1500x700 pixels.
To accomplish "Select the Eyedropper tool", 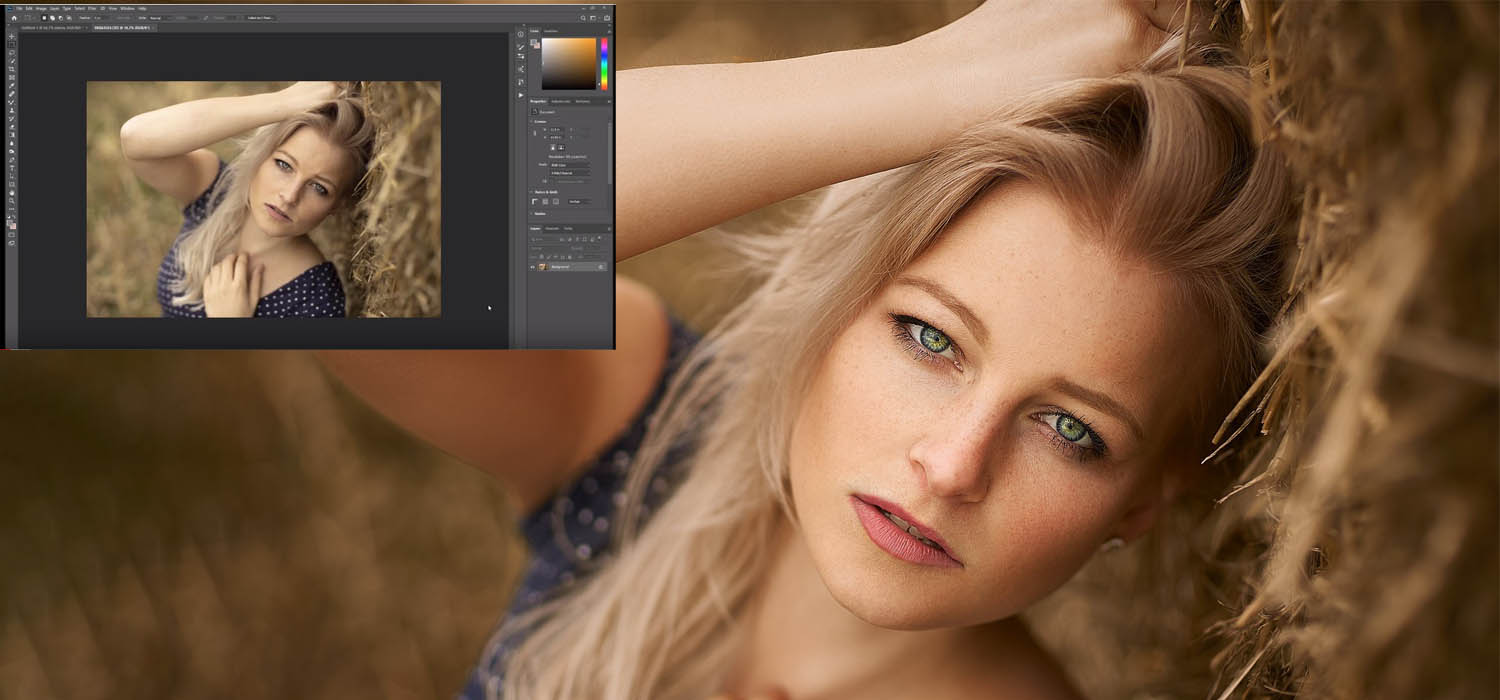I will tap(12, 85).
